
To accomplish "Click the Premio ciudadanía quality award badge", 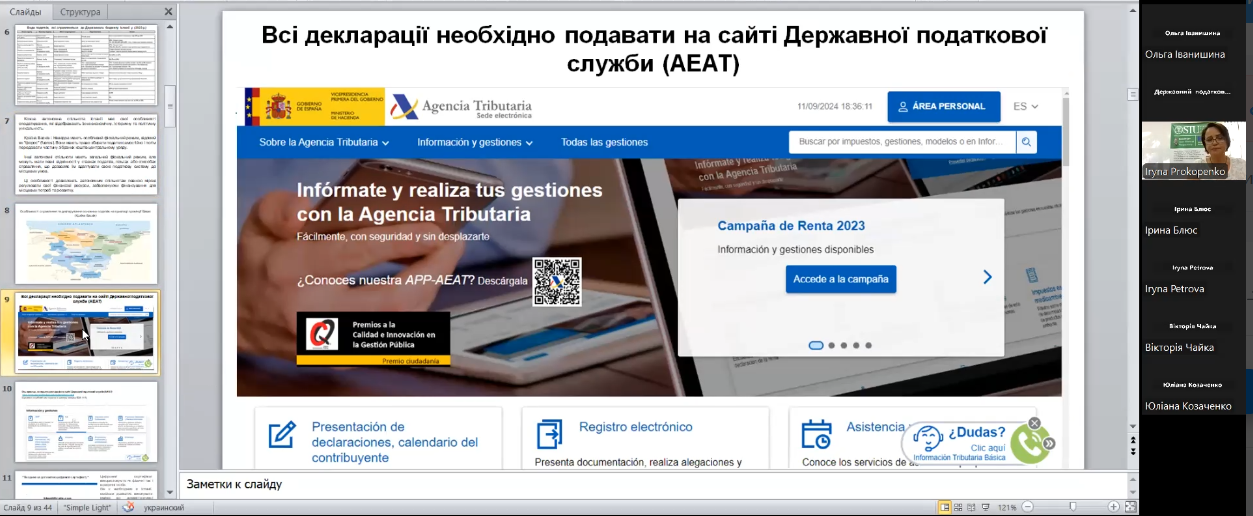I will tap(373, 338).
